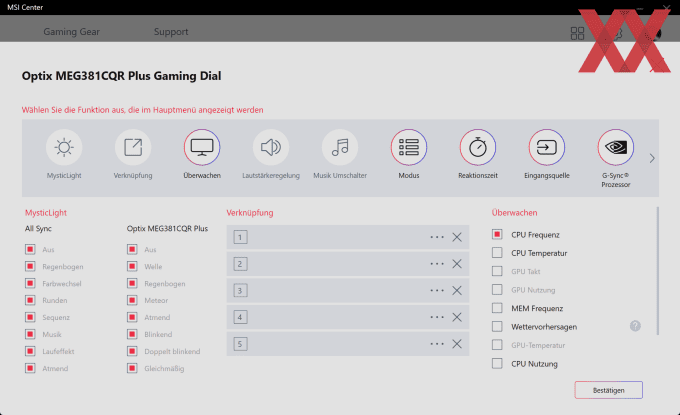This screenshot has height=415, width=680.
Task: Toggle the Überwachen monitor icon
Action: (202, 147)
